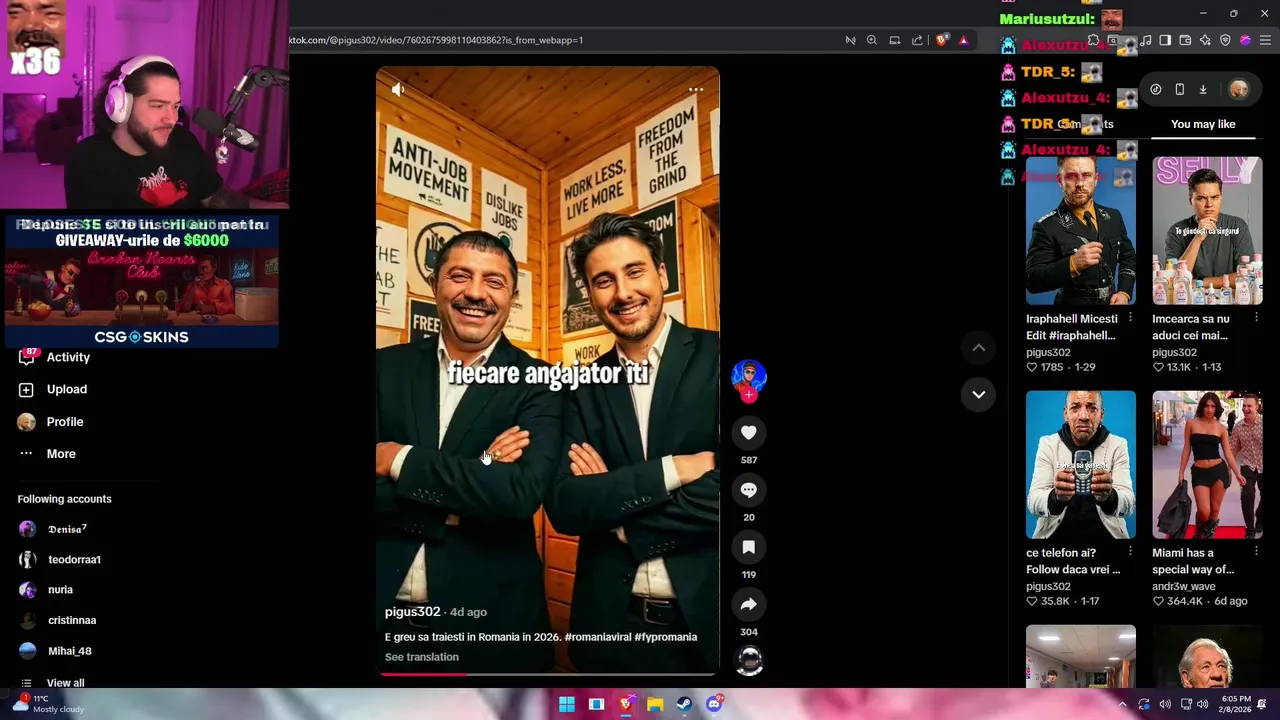1280x720 pixels.
Task: Open Imcearca sa nu aduci video thumbnail
Action: point(1207,230)
